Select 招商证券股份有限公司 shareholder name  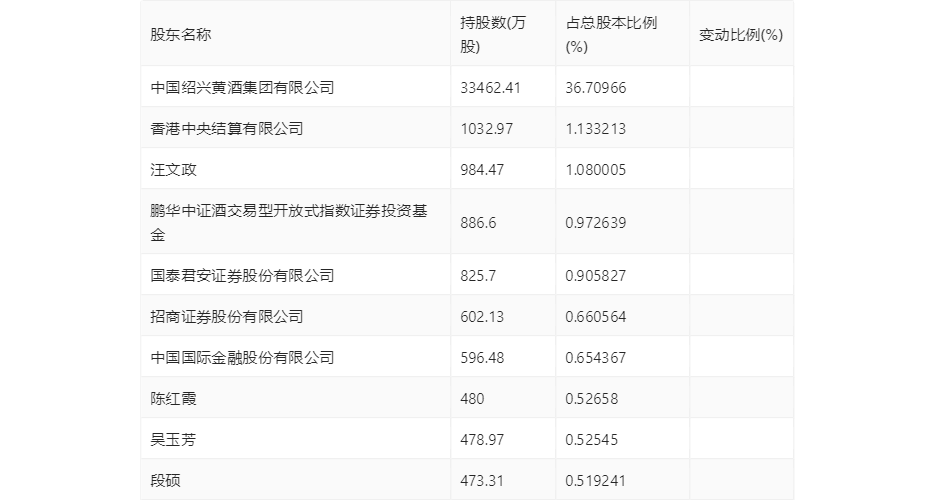[227, 317]
